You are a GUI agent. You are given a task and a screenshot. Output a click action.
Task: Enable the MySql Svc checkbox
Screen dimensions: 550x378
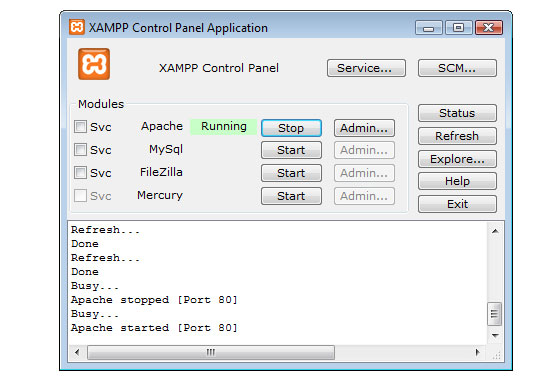(80, 150)
